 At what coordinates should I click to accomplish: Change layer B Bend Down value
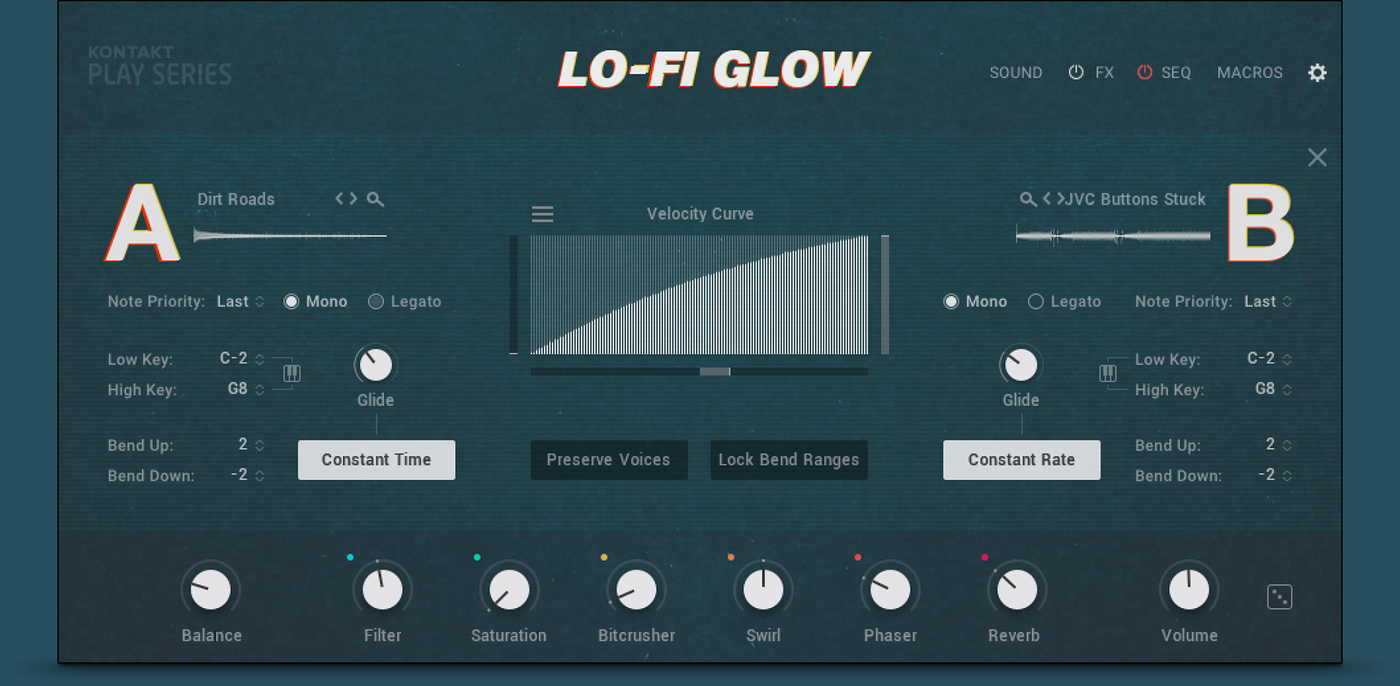[x=1274, y=475]
